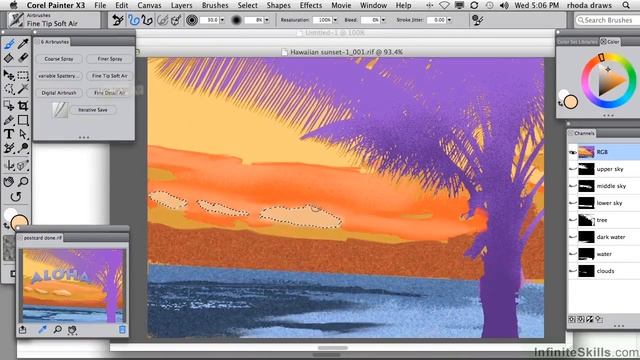Click the saturation value triangle

[610, 81]
